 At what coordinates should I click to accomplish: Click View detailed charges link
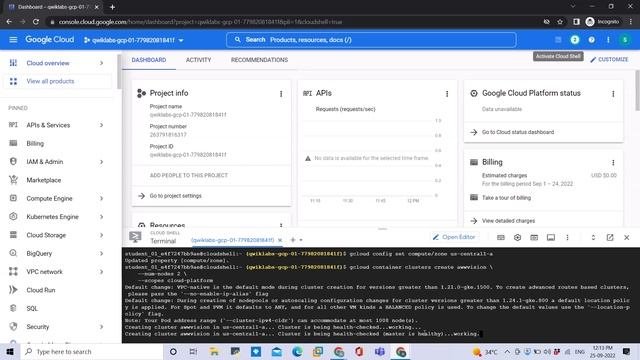pyautogui.click(x=508, y=221)
